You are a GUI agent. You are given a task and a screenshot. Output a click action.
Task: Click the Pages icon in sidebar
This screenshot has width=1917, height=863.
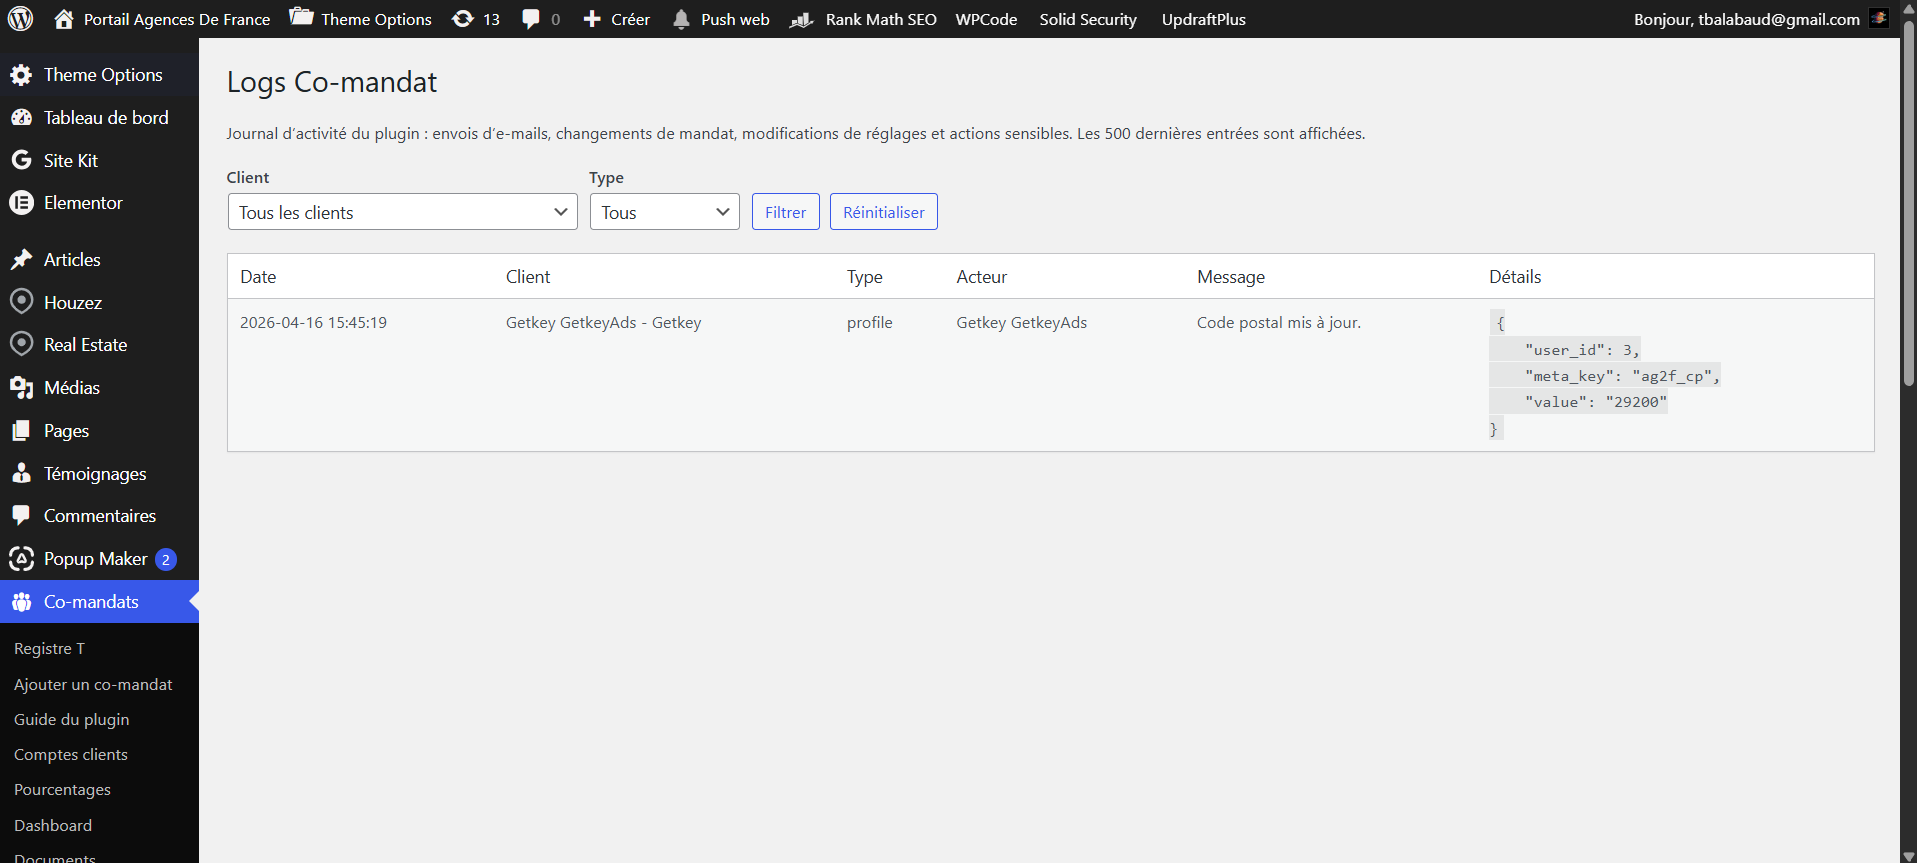click(x=21, y=431)
